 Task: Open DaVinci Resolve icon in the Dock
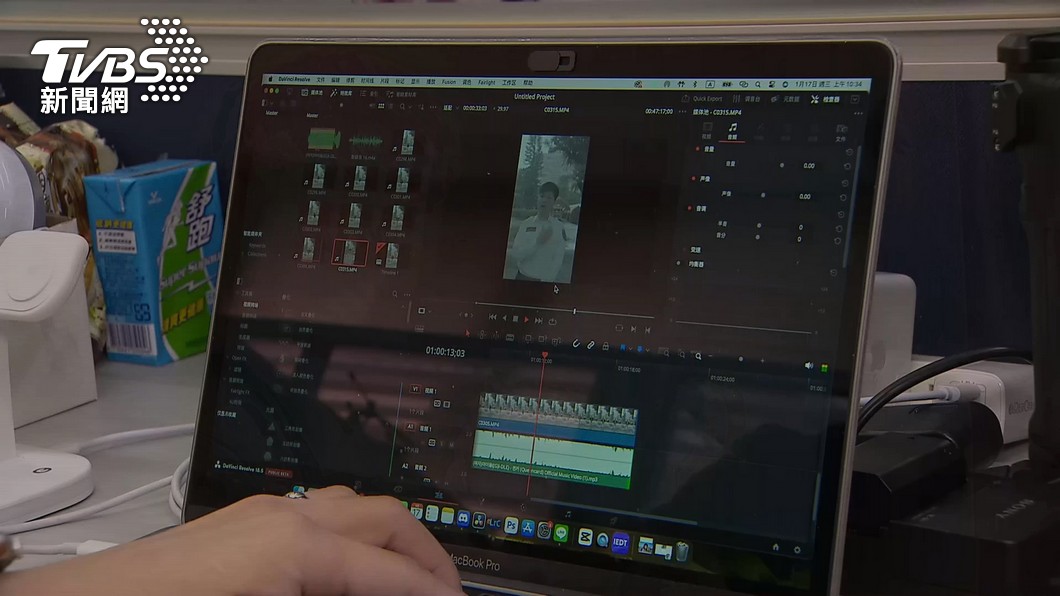(x=479, y=520)
